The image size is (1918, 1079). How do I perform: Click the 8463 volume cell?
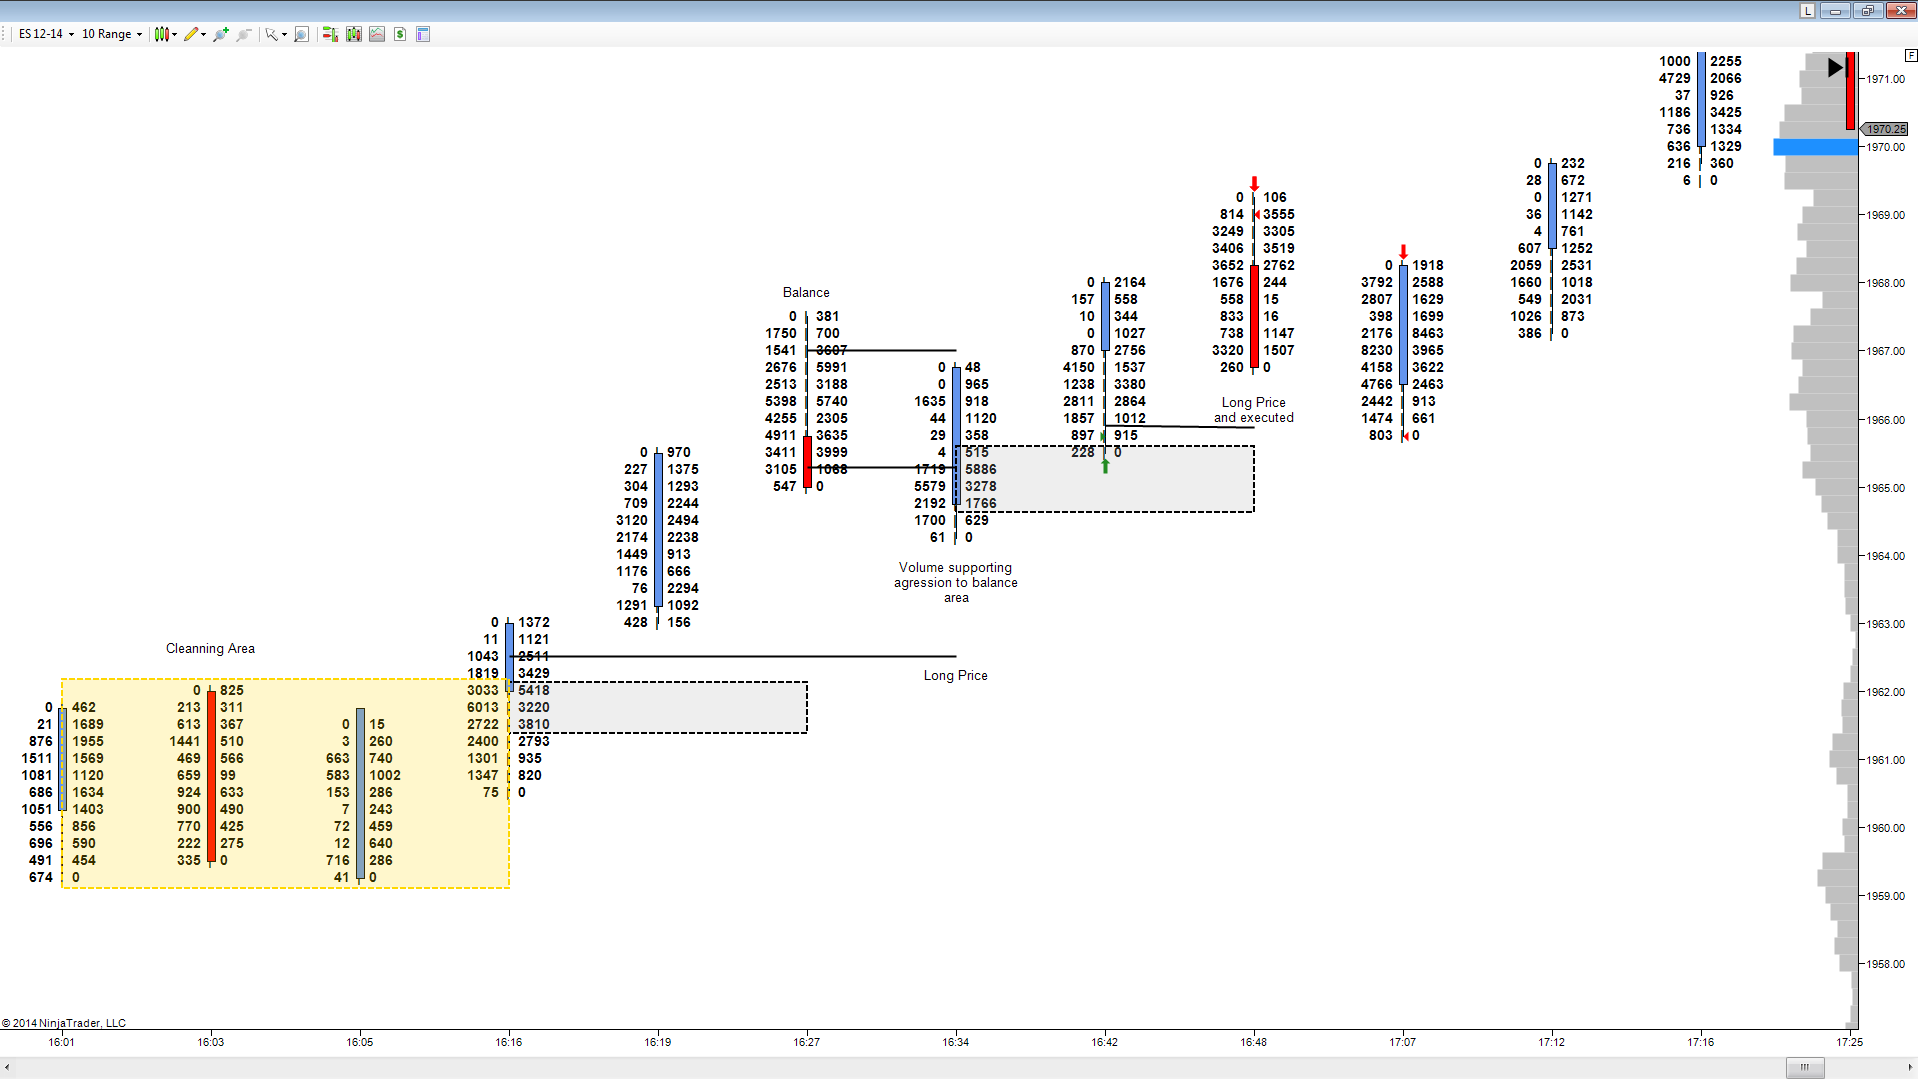[x=1428, y=333]
